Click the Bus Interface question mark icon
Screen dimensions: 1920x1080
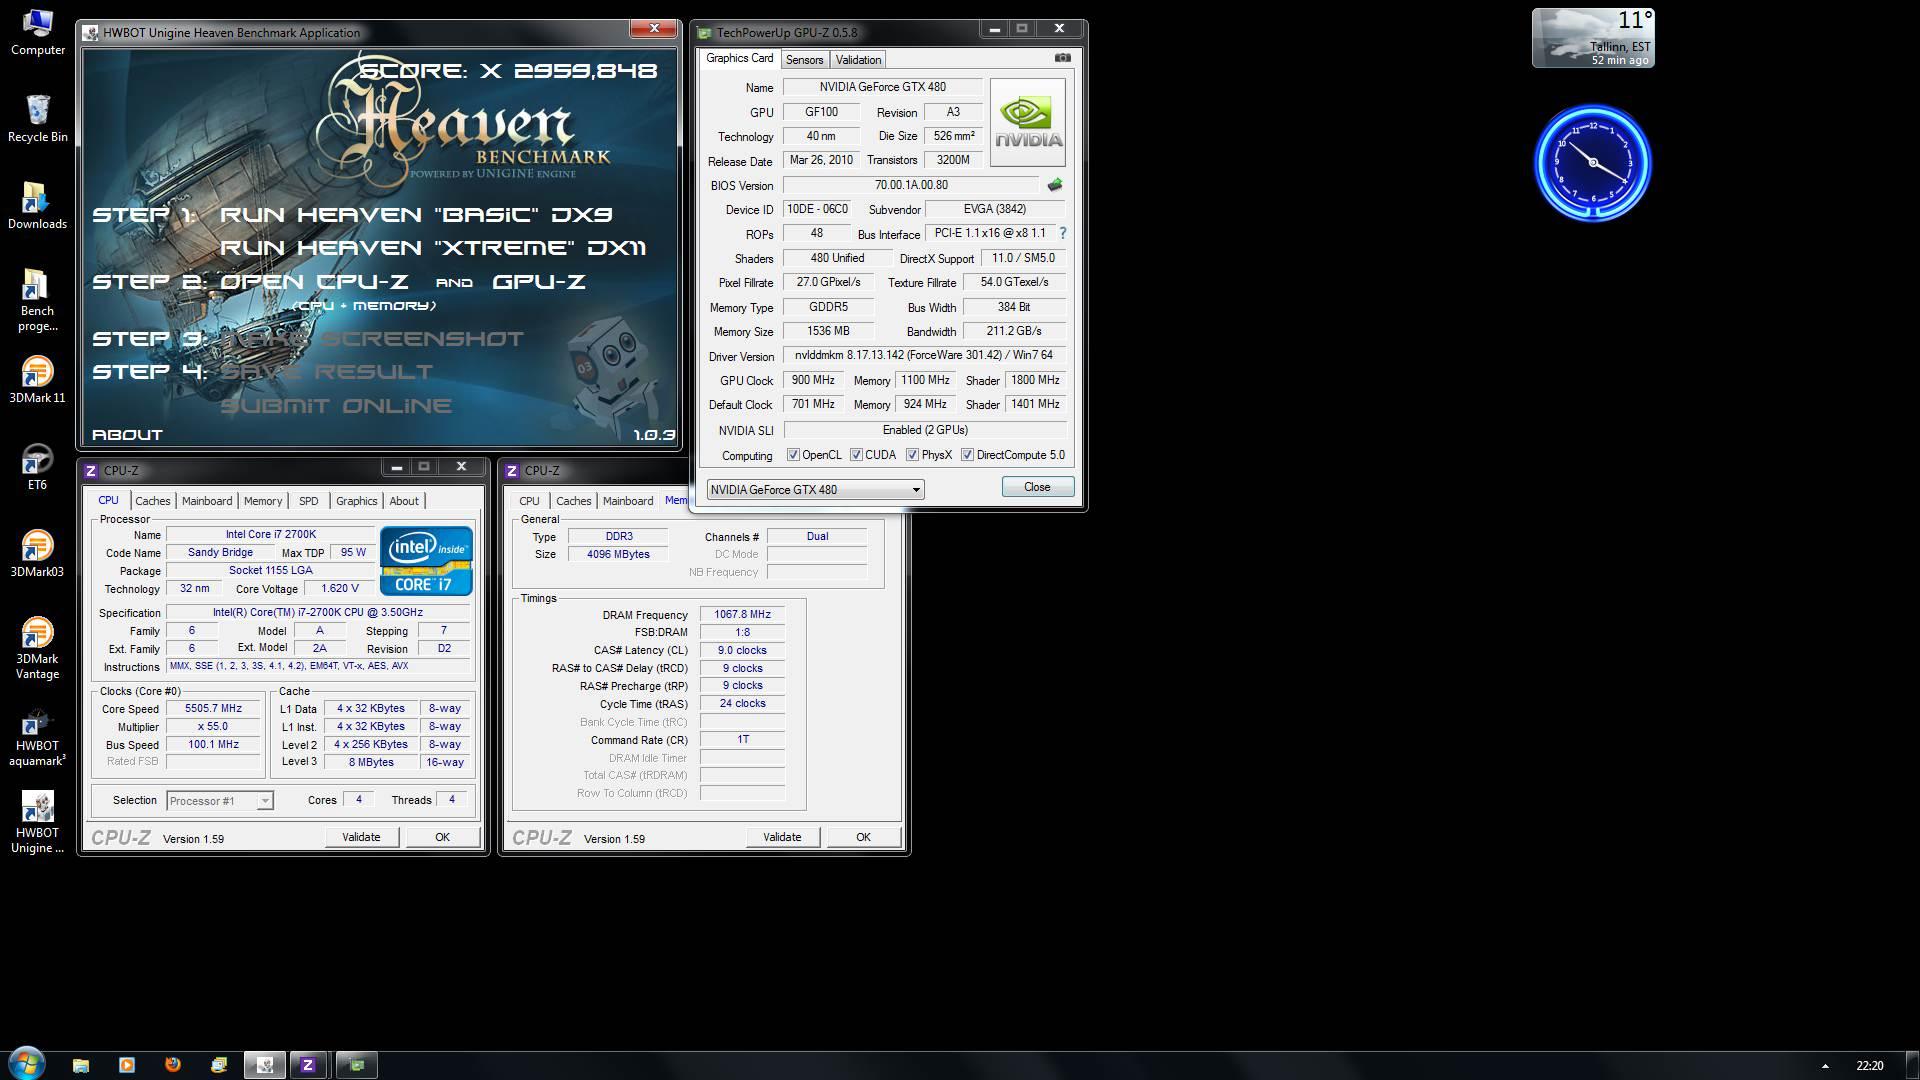(x=1062, y=233)
